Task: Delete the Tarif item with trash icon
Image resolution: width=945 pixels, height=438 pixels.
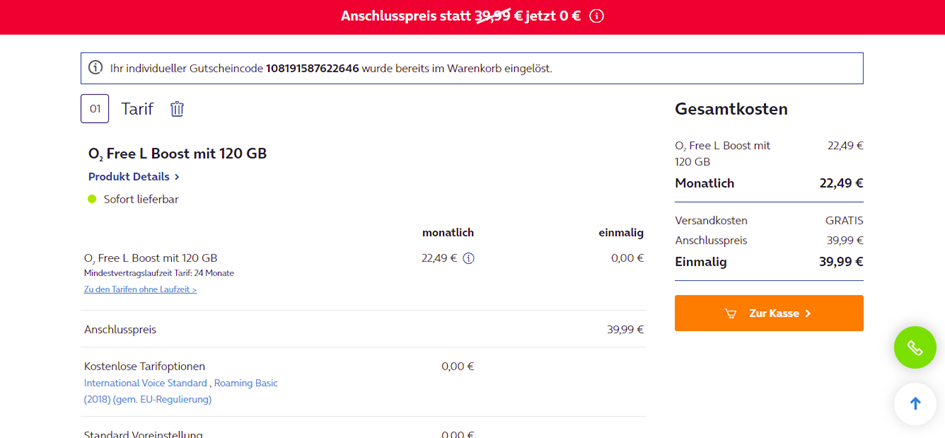Action: point(177,109)
